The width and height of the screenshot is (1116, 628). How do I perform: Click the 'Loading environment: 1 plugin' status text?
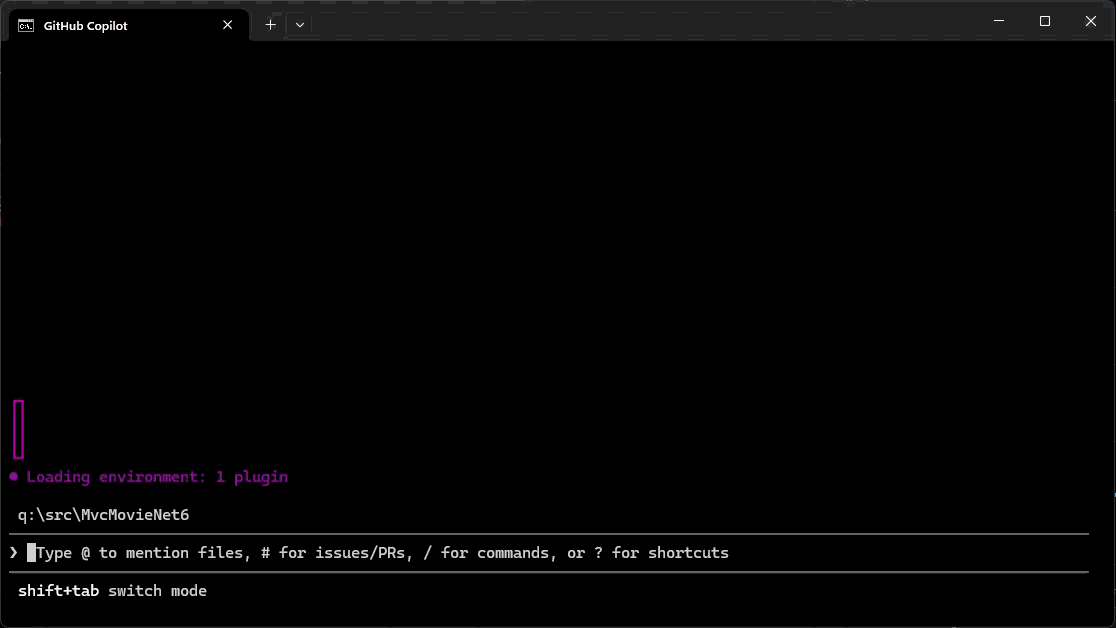[157, 477]
